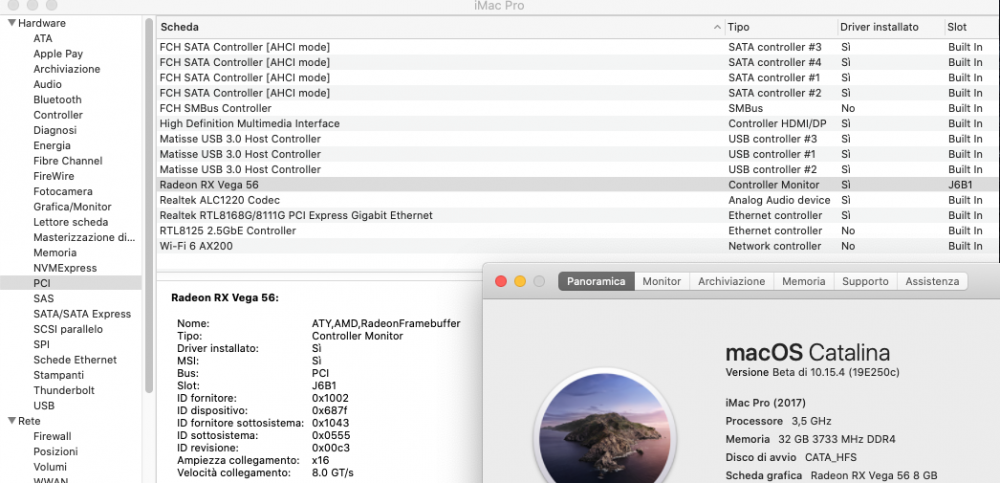The height and width of the screenshot is (483, 1000).
Task: Select SPI in the sidebar
Action: 41,345
